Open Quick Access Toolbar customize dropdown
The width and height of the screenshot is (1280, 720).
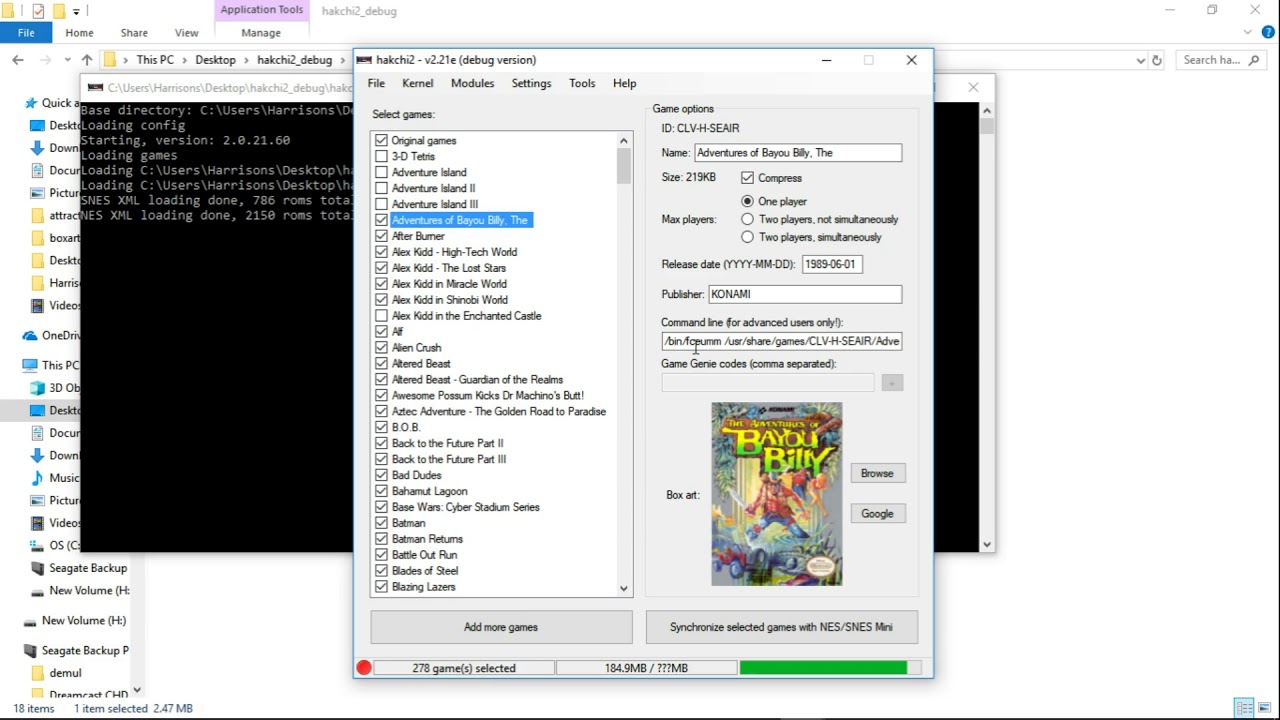click(75, 11)
